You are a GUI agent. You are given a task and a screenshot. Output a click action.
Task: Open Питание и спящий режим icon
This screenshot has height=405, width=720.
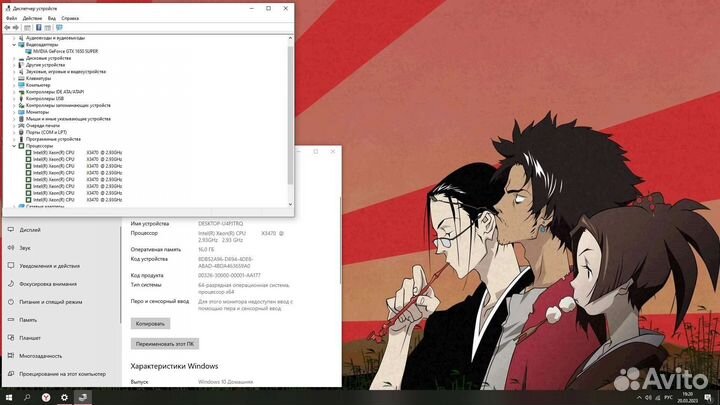tap(11, 302)
